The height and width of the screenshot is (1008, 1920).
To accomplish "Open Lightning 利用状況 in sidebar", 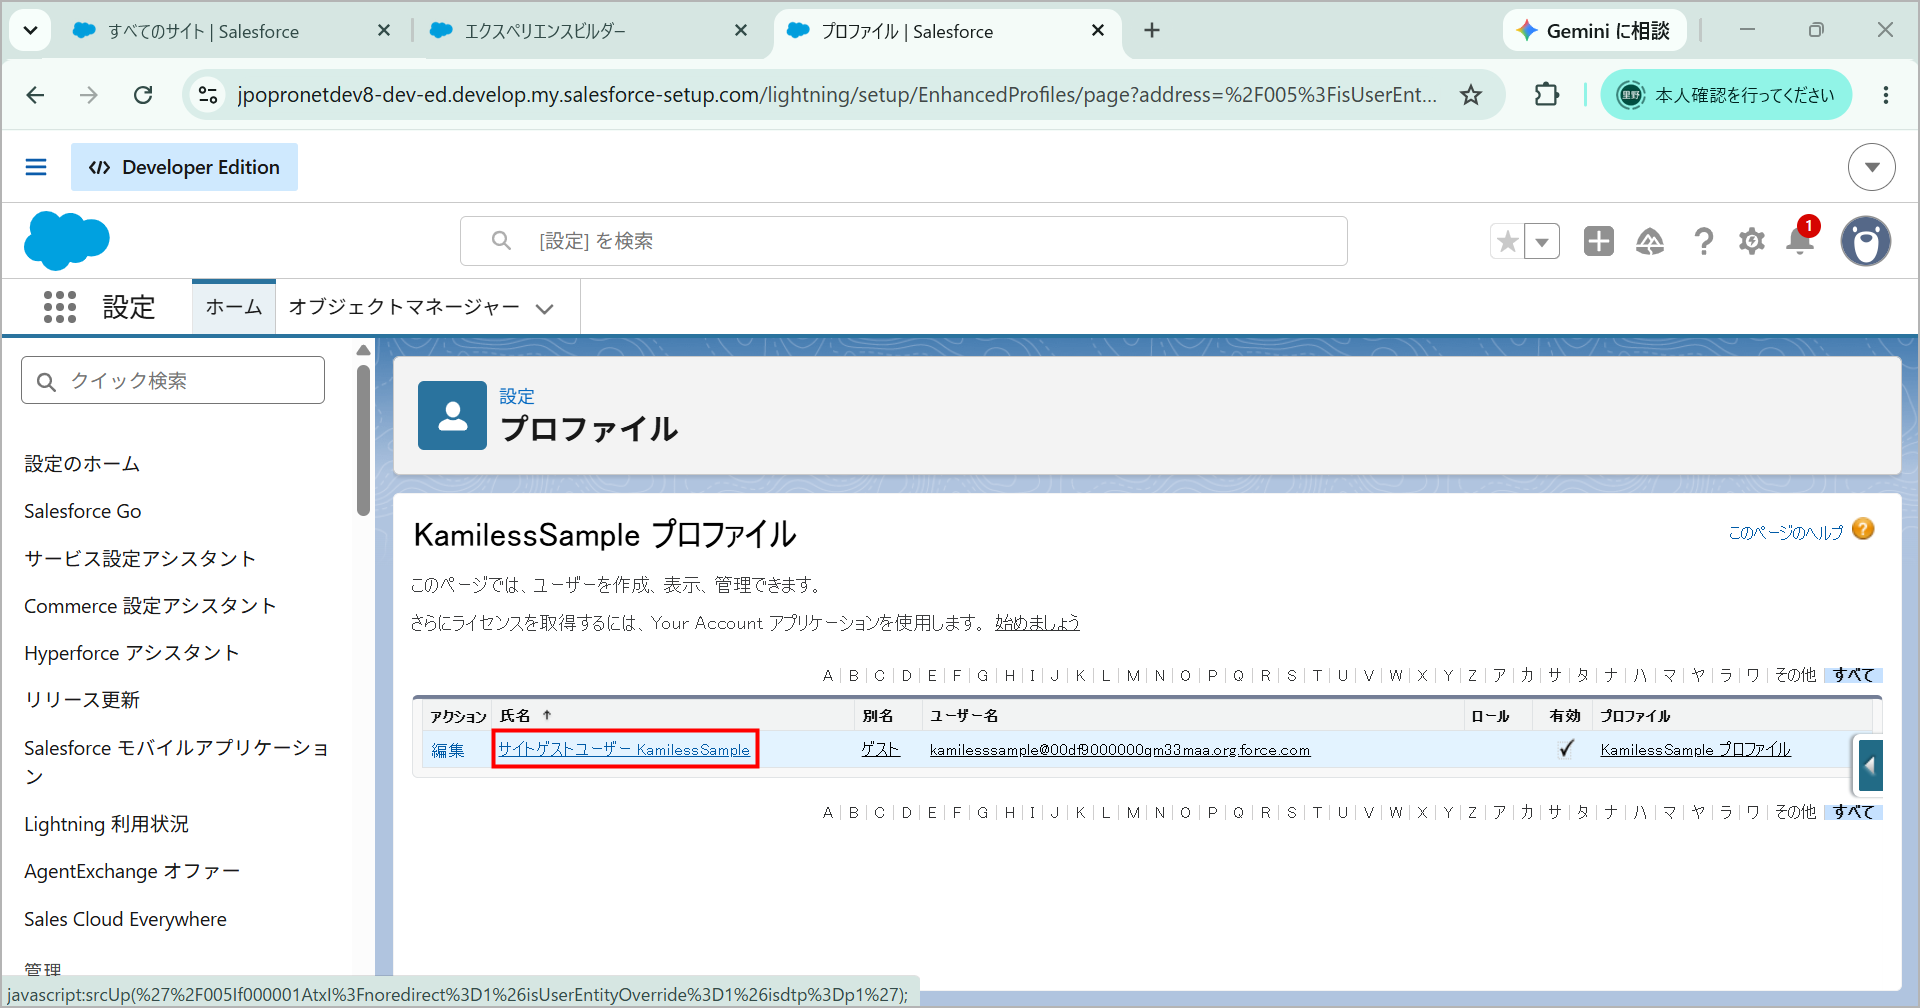I will click(x=107, y=824).
